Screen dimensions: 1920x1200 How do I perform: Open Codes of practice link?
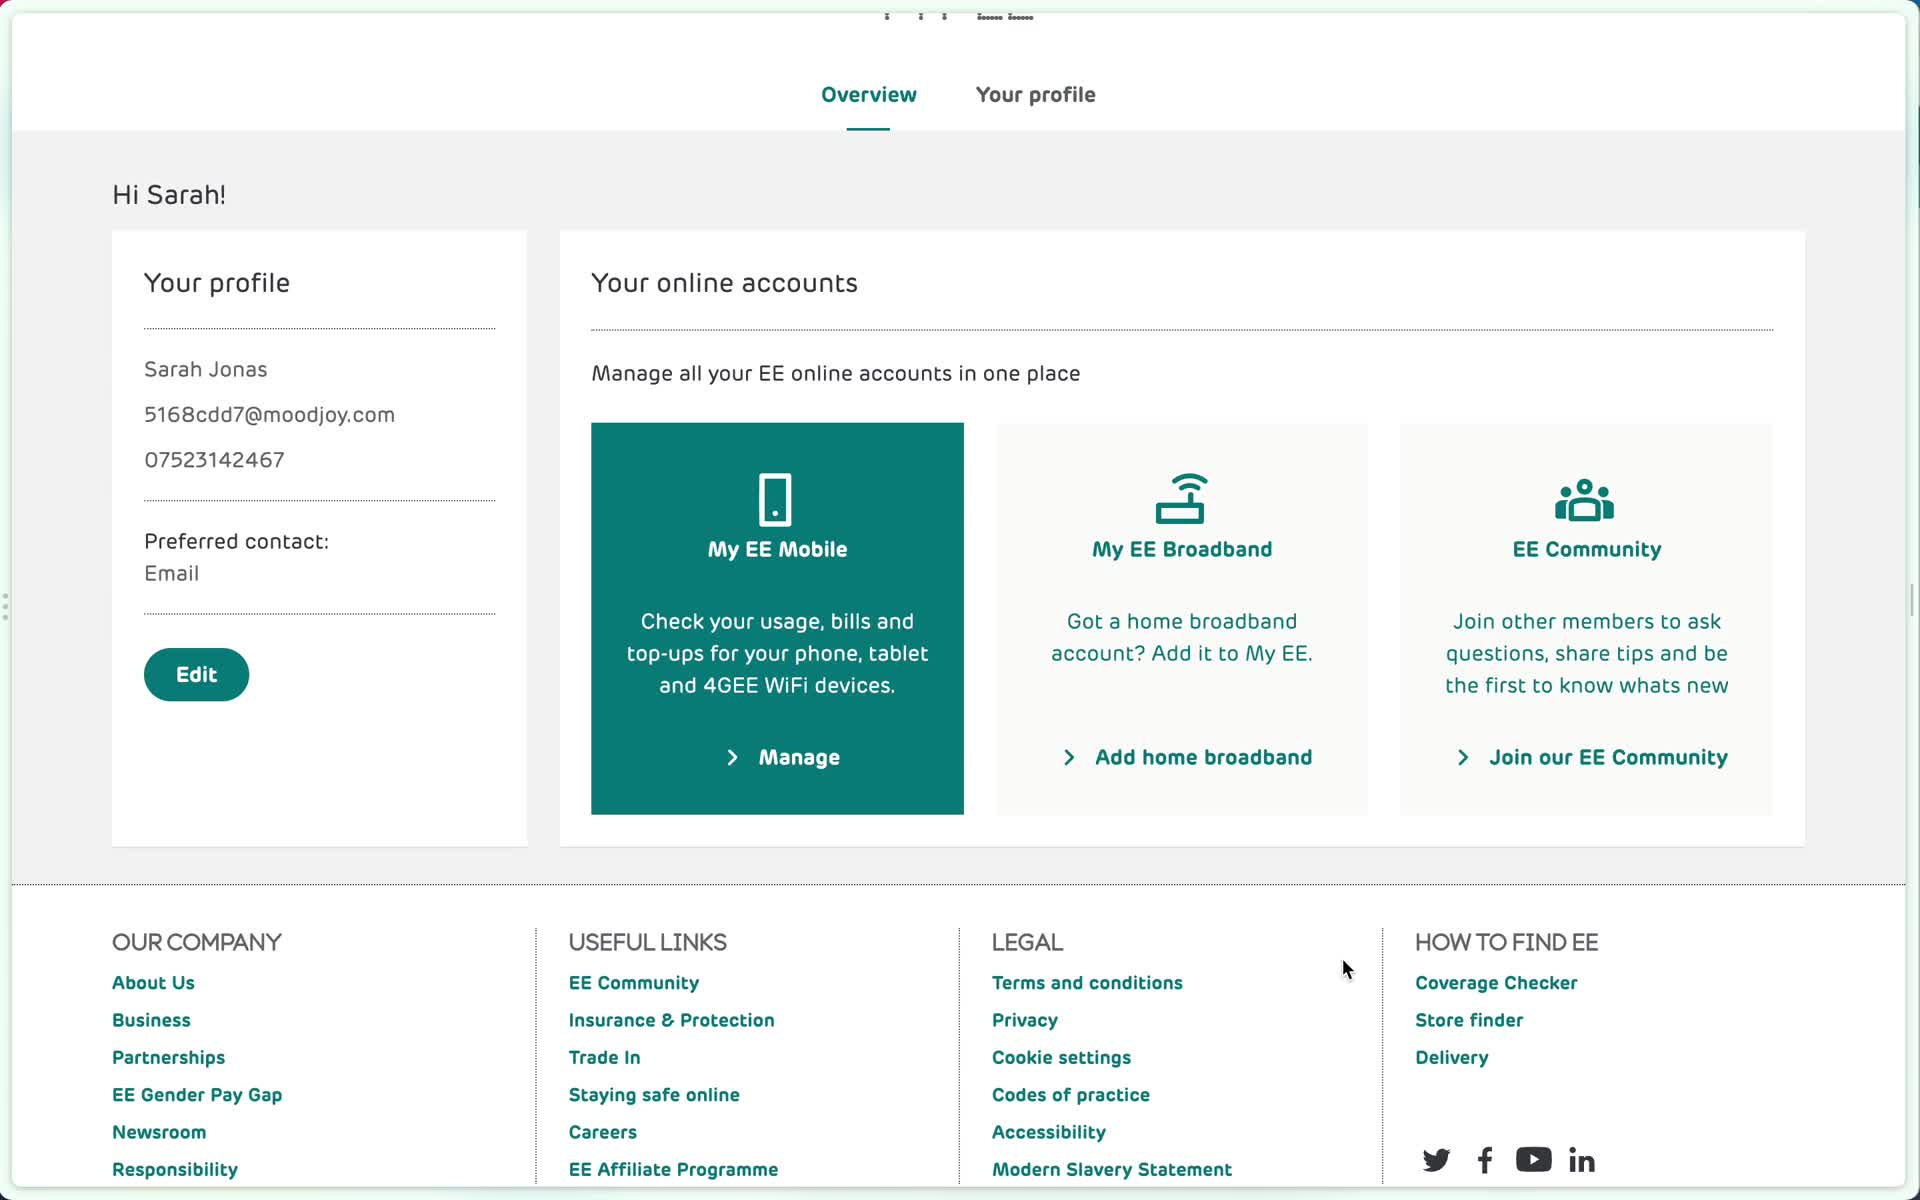pyautogui.click(x=1070, y=1095)
